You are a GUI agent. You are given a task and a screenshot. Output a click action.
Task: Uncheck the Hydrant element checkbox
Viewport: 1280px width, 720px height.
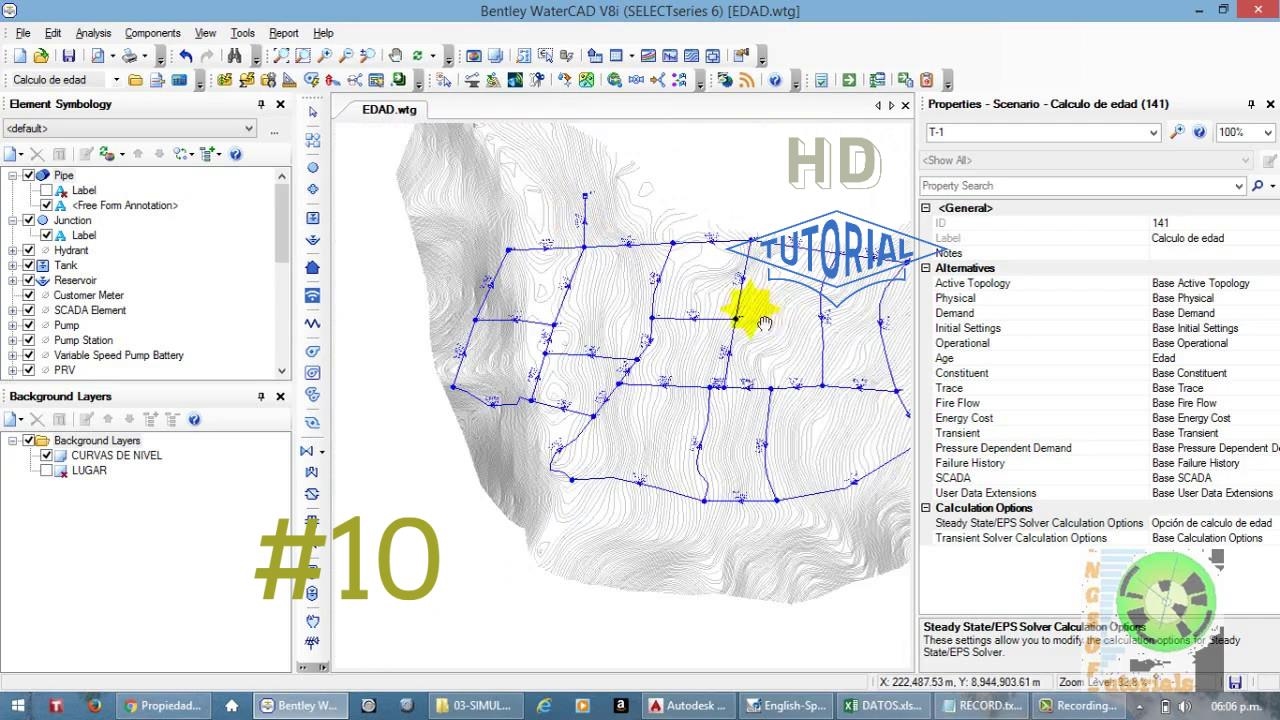[28, 250]
